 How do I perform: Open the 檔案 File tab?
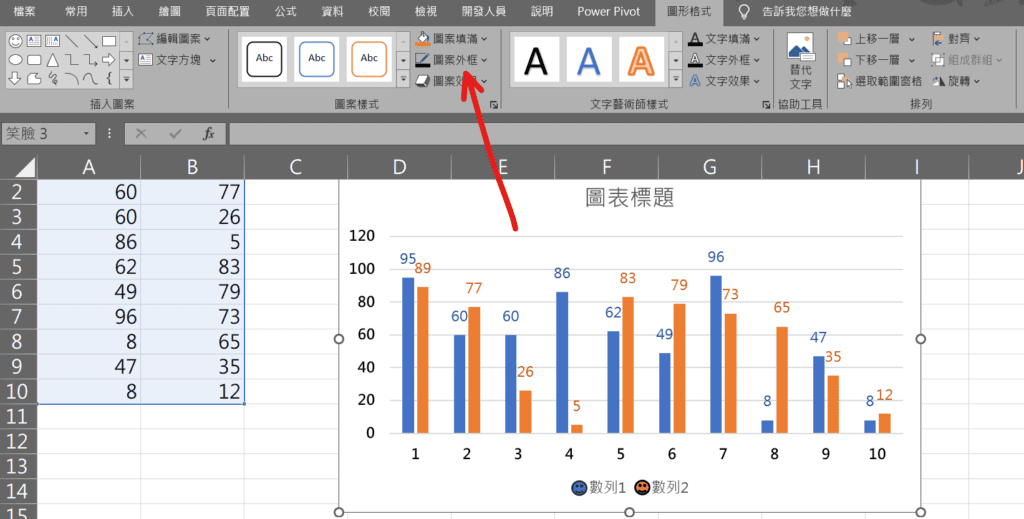coord(25,12)
